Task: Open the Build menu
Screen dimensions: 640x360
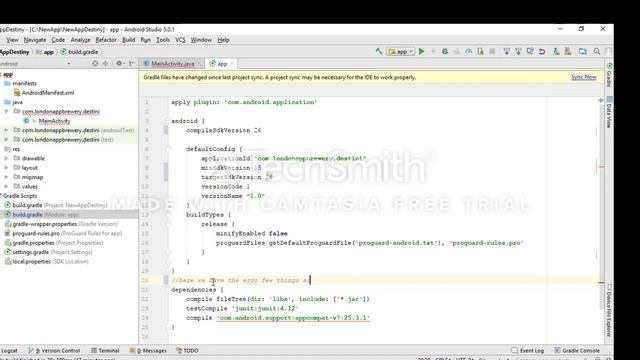Action: point(129,40)
